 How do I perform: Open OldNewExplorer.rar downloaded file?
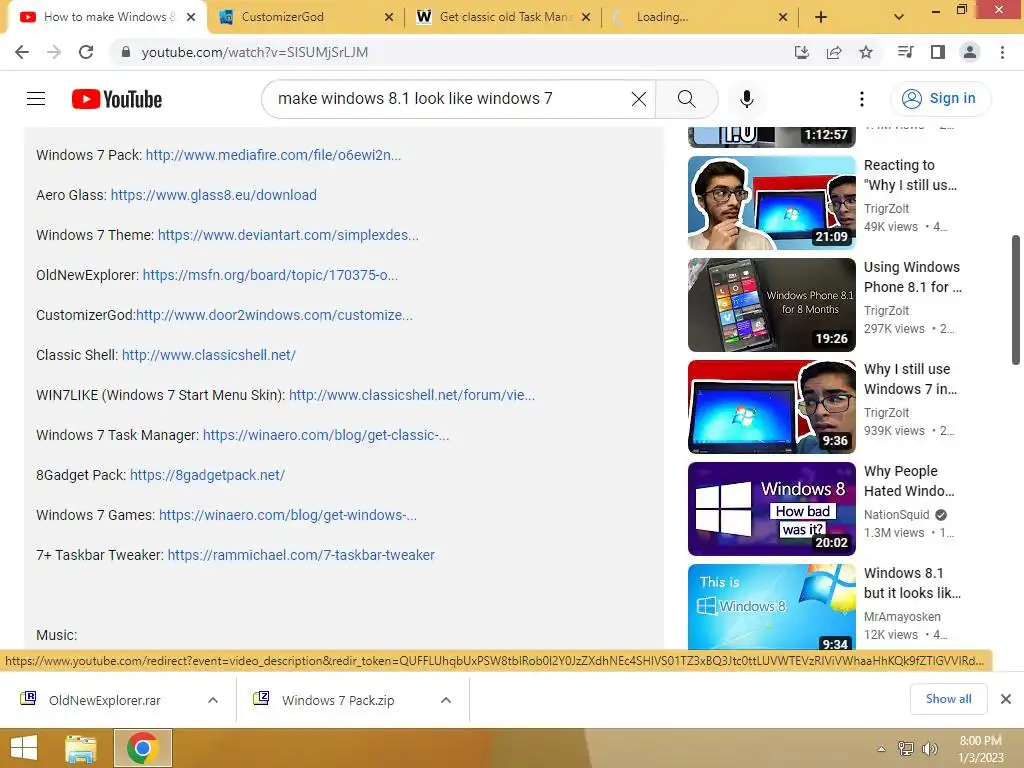[x=104, y=700]
